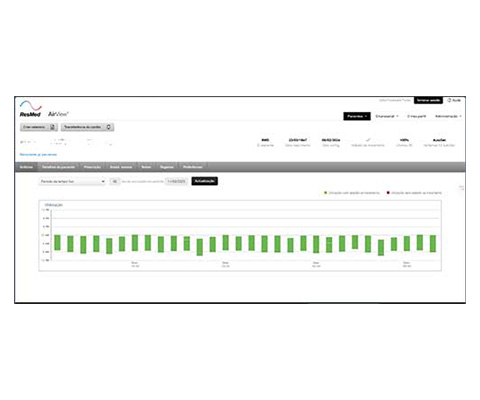This screenshot has height=400, width=480.
Task: Click the small expand icon at the right page edge
Action: (x=461, y=188)
